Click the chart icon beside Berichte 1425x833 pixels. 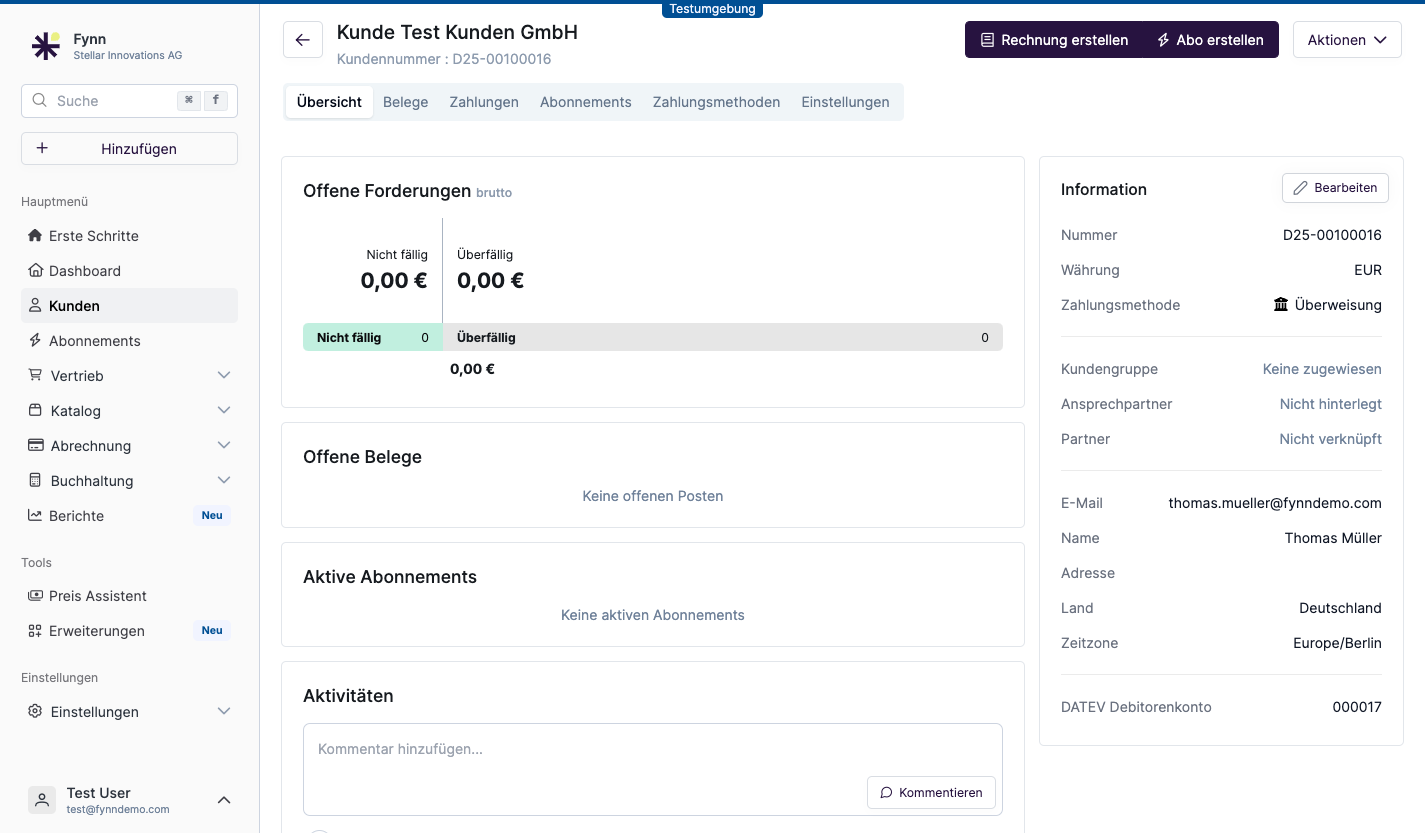(x=36, y=516)
